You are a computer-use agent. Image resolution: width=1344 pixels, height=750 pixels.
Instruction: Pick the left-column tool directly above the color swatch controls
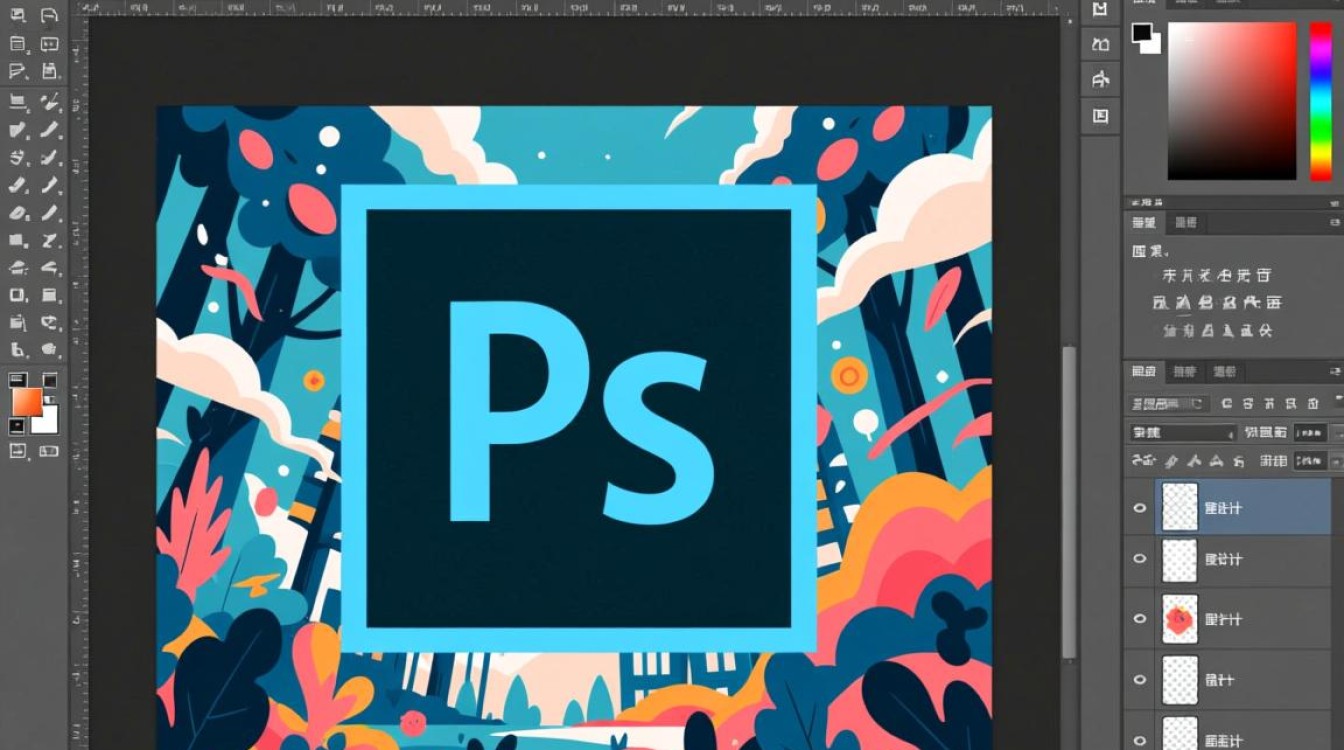[x=17, y=350]
